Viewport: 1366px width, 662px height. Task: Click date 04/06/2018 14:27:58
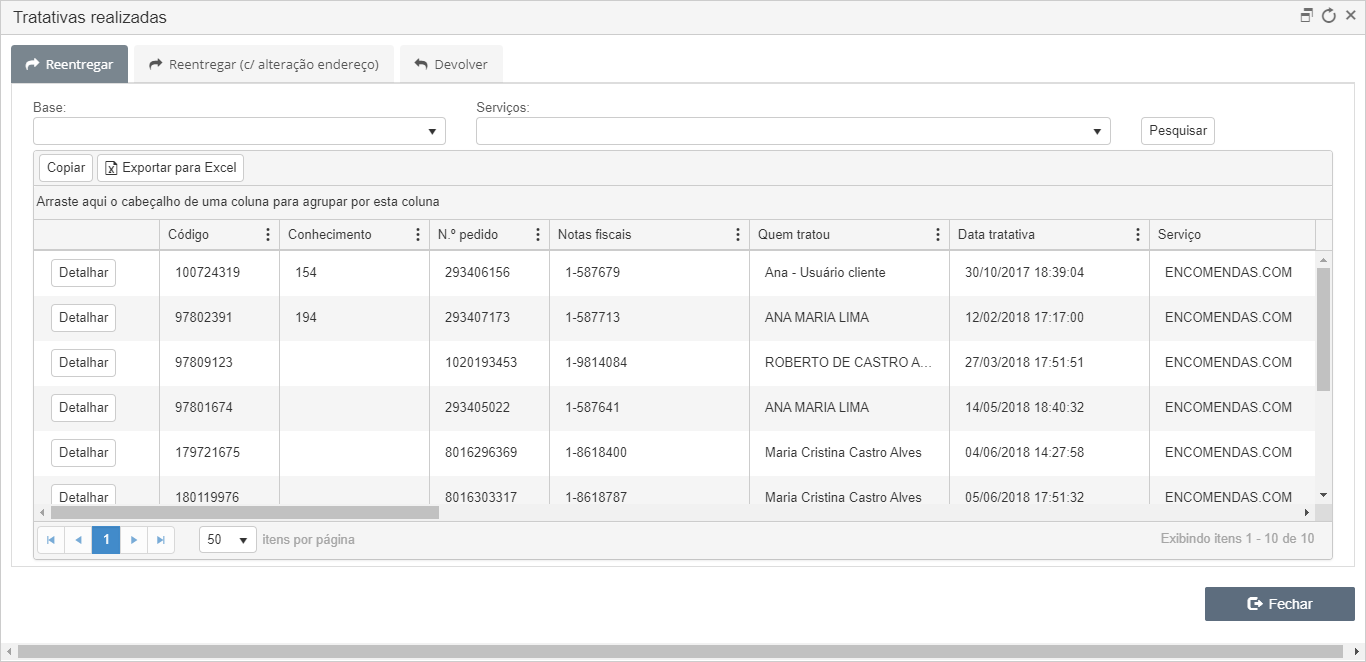(x=1024, y=453)
